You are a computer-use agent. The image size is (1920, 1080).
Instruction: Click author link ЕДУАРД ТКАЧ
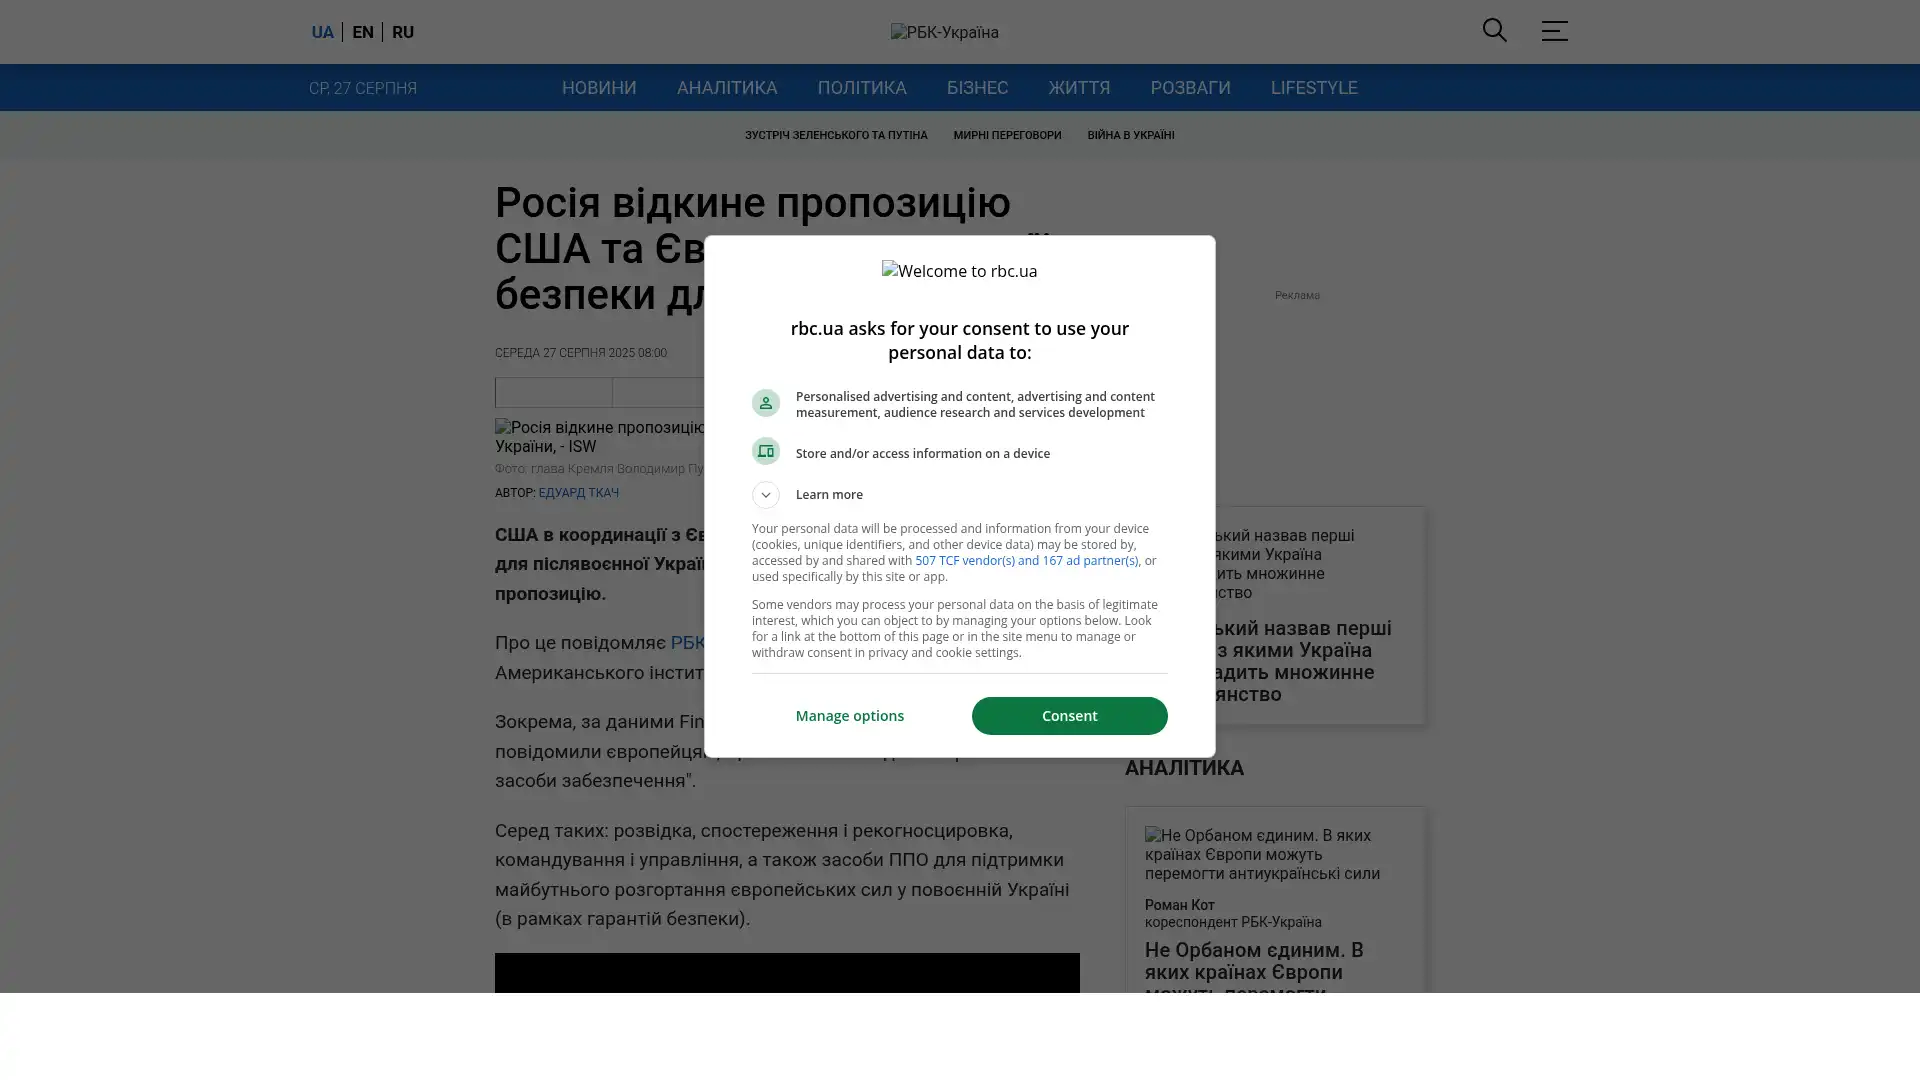(578, 493)
